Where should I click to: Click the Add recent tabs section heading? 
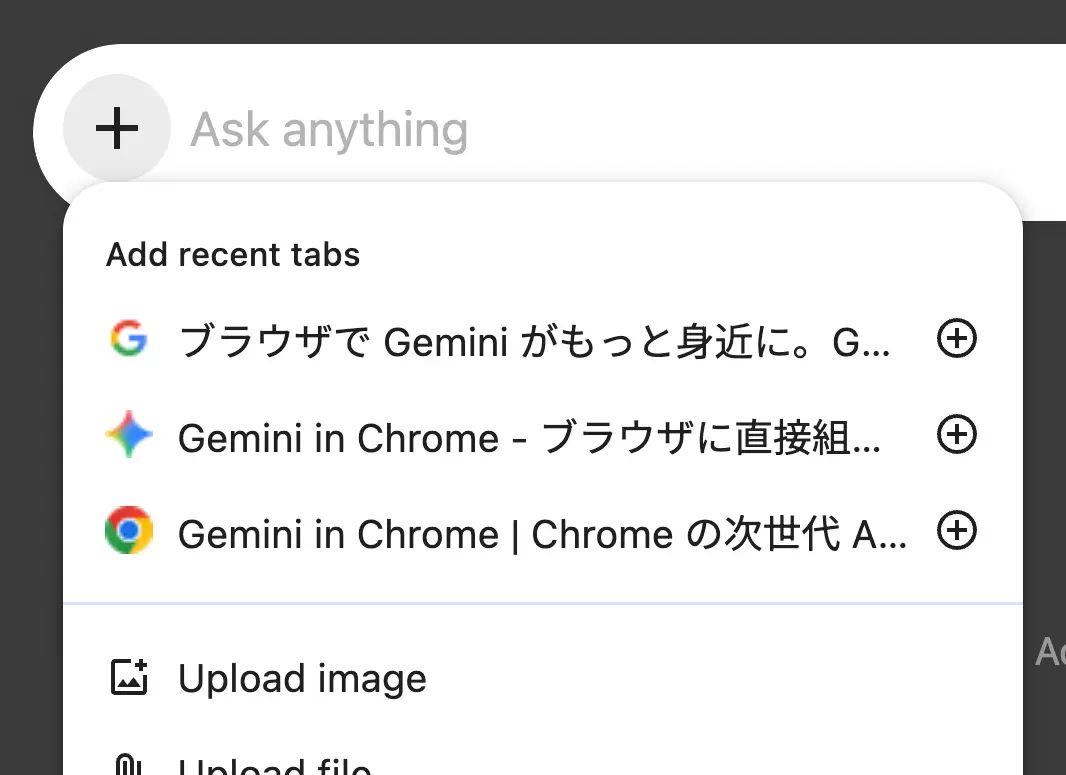point(232,254)
